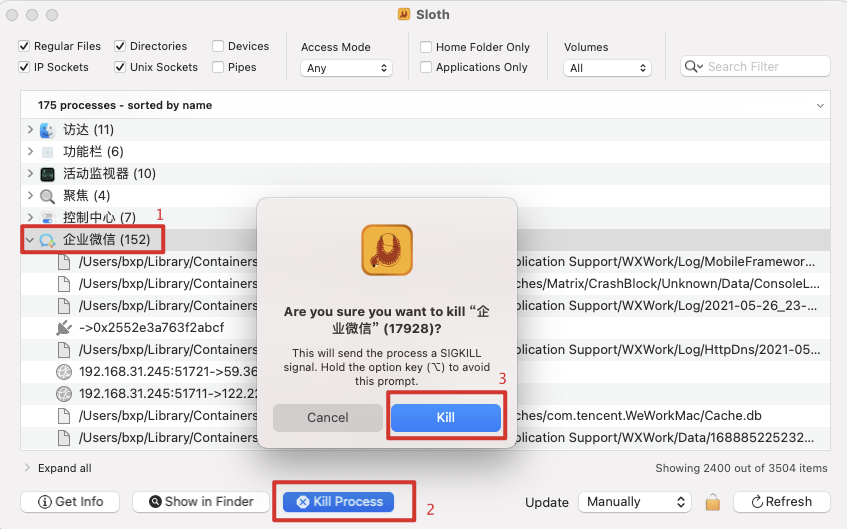Click the Get Info button

point(70,502)
